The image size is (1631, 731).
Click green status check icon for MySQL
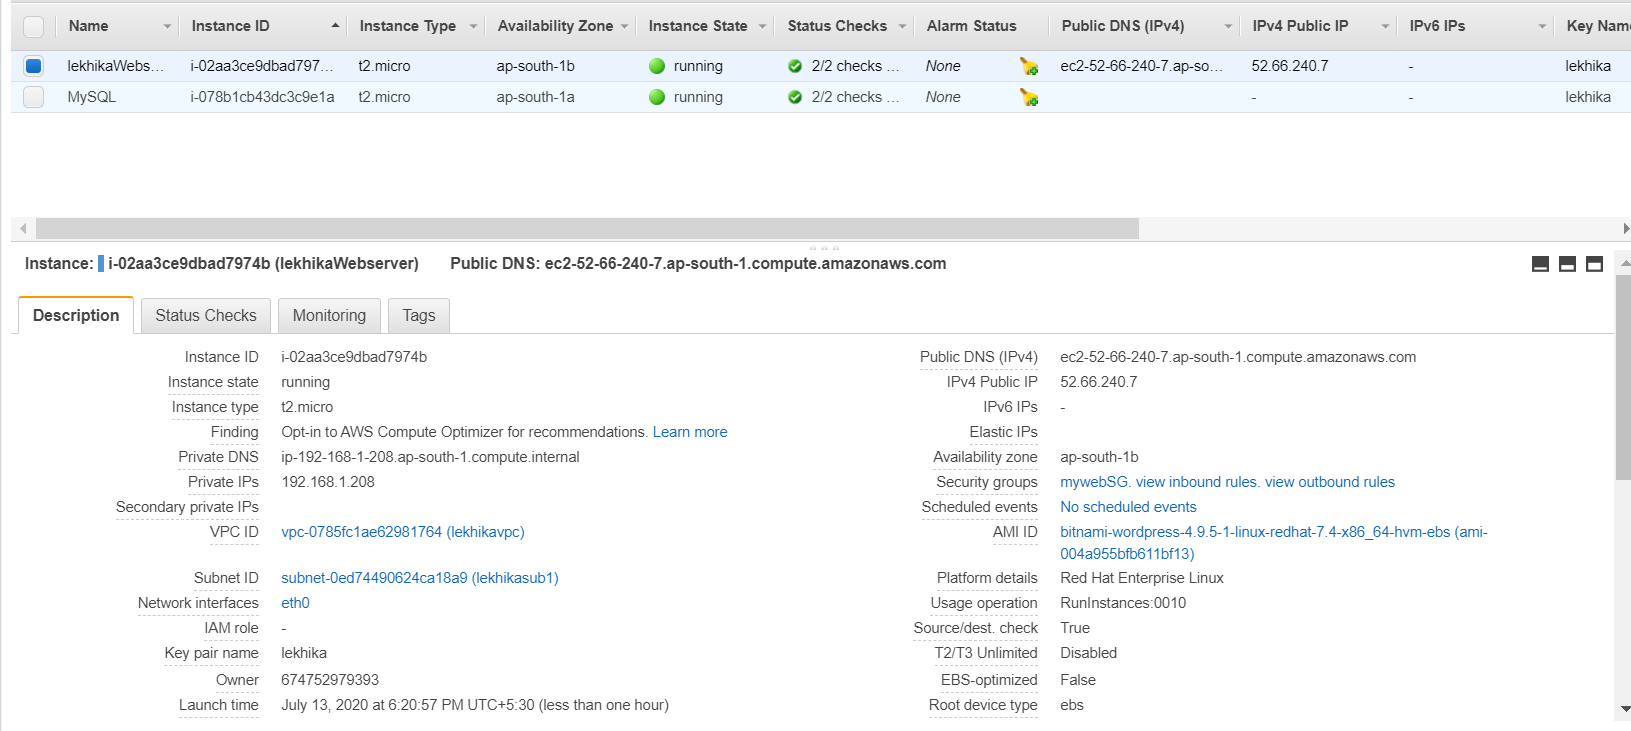tap(795, 97)
